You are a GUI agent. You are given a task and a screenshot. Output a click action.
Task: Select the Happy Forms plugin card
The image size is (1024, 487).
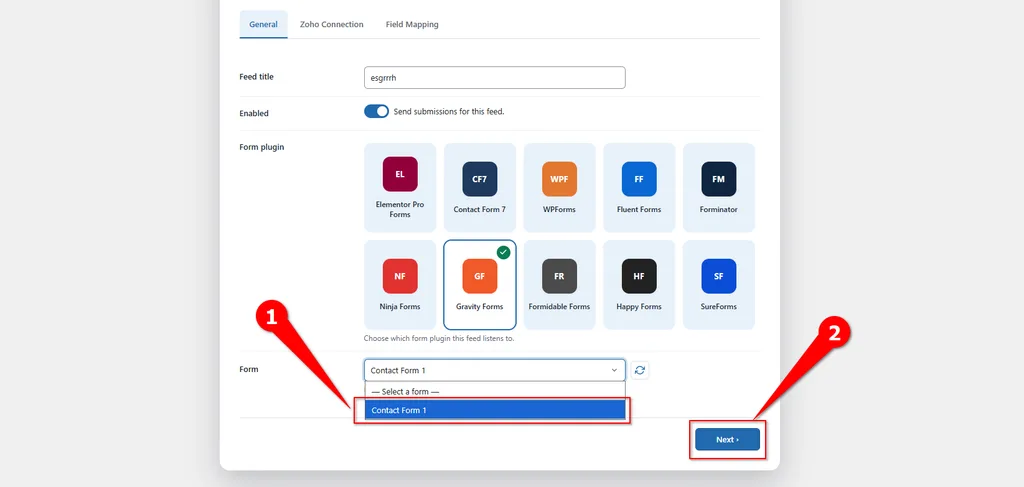(639, 285)
